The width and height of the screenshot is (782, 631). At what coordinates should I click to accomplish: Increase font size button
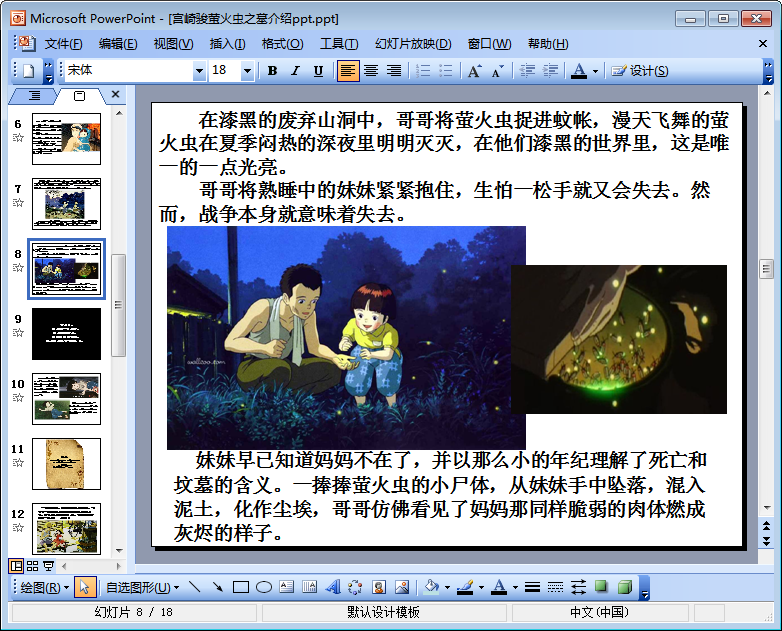pos(474,71)
